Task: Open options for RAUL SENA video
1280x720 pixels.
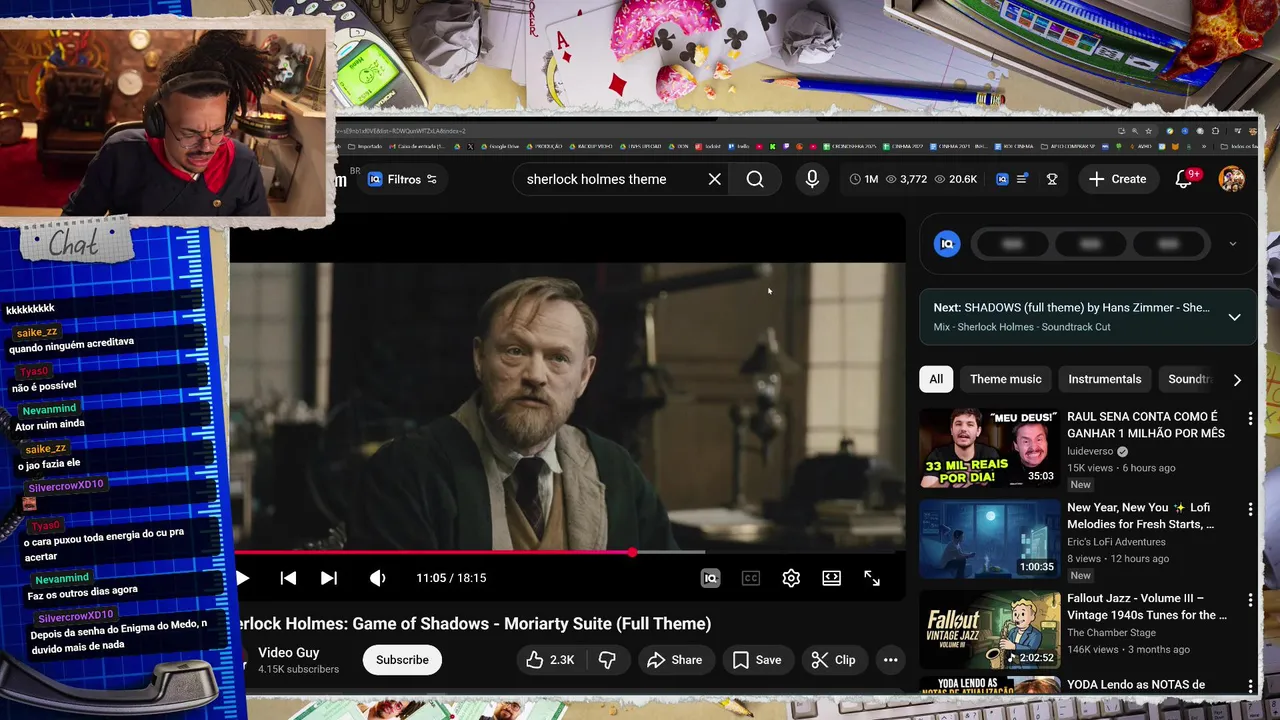Action: (1249, 419)
